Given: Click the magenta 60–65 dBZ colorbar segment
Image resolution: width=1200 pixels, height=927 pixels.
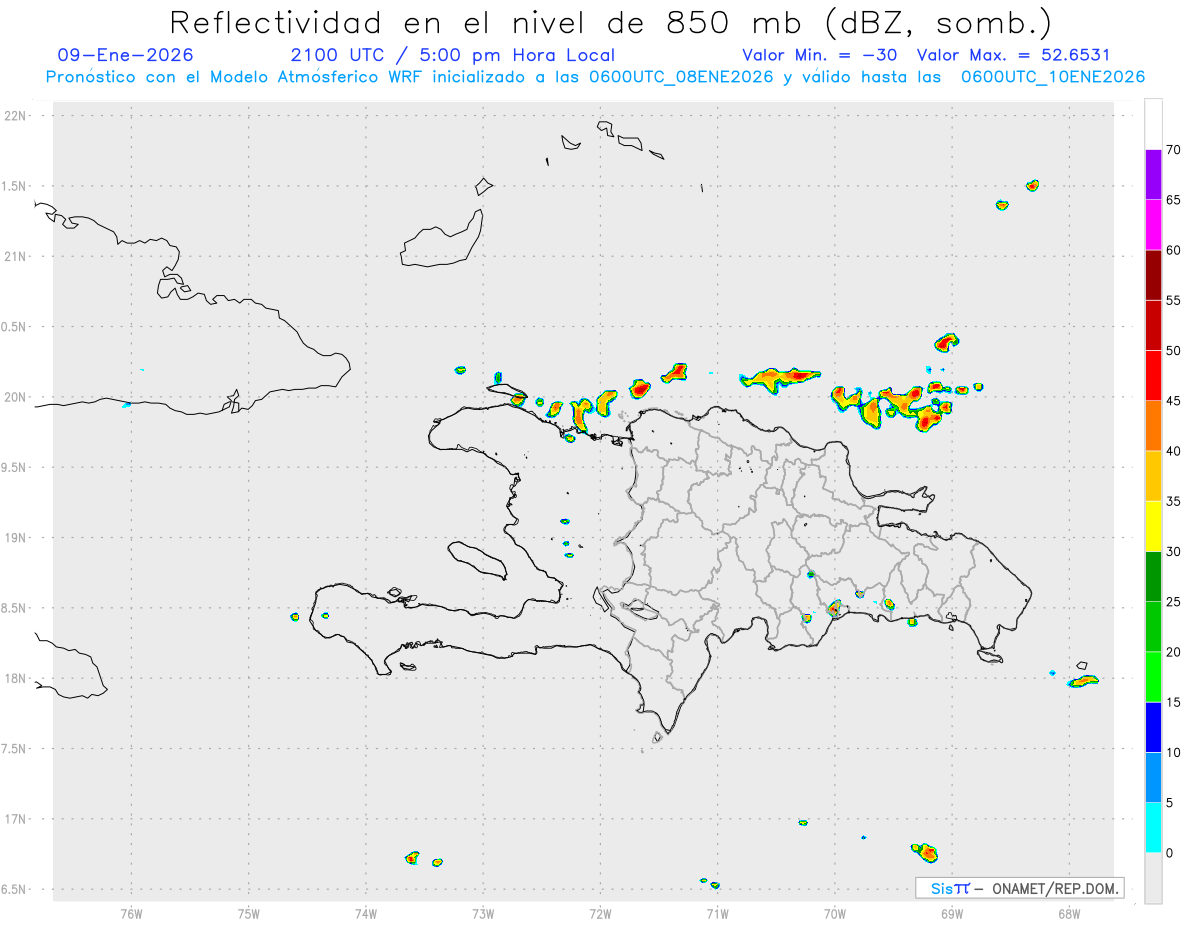Looking at the screenshot, I should [x=1153, y=224].
